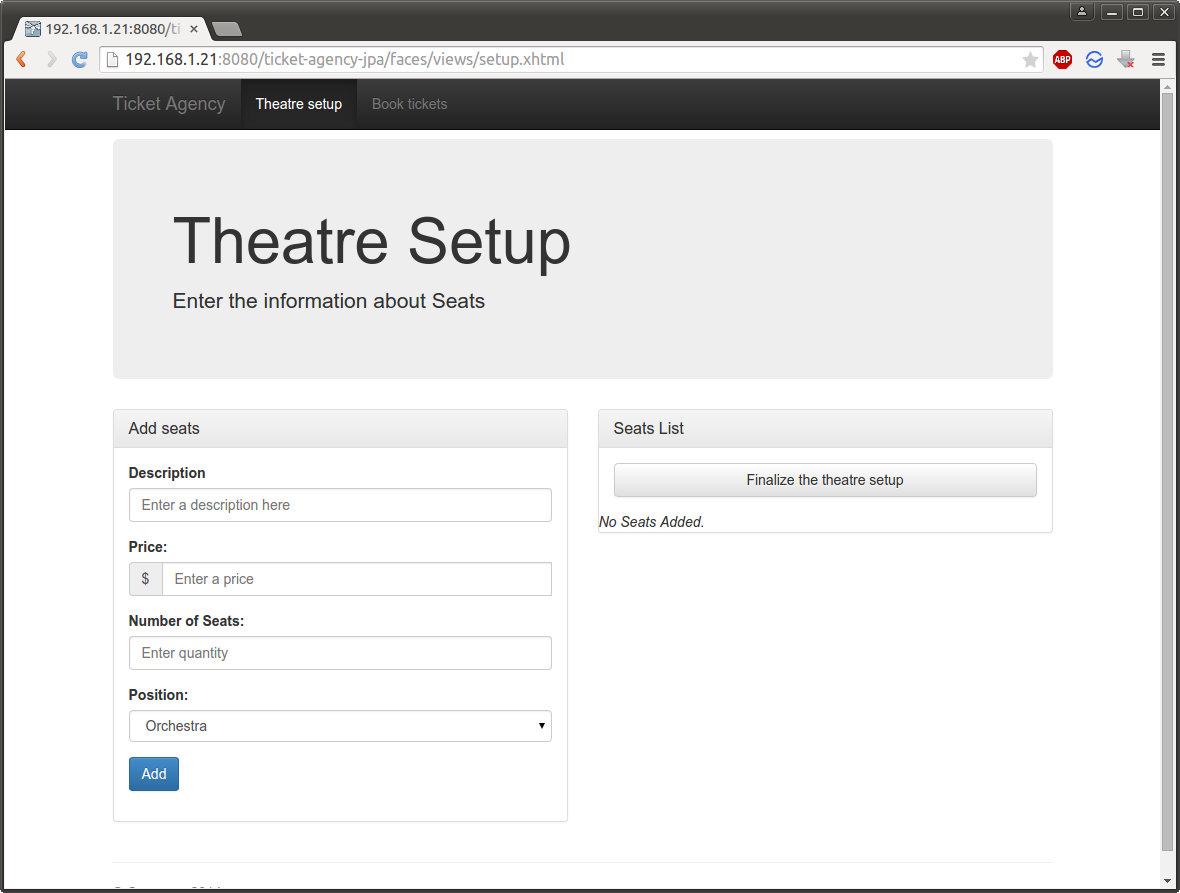The width and height of the screenshot is (1180, 893).
Task: Bookmark this page with the star icon
Action: (1030, 60)
